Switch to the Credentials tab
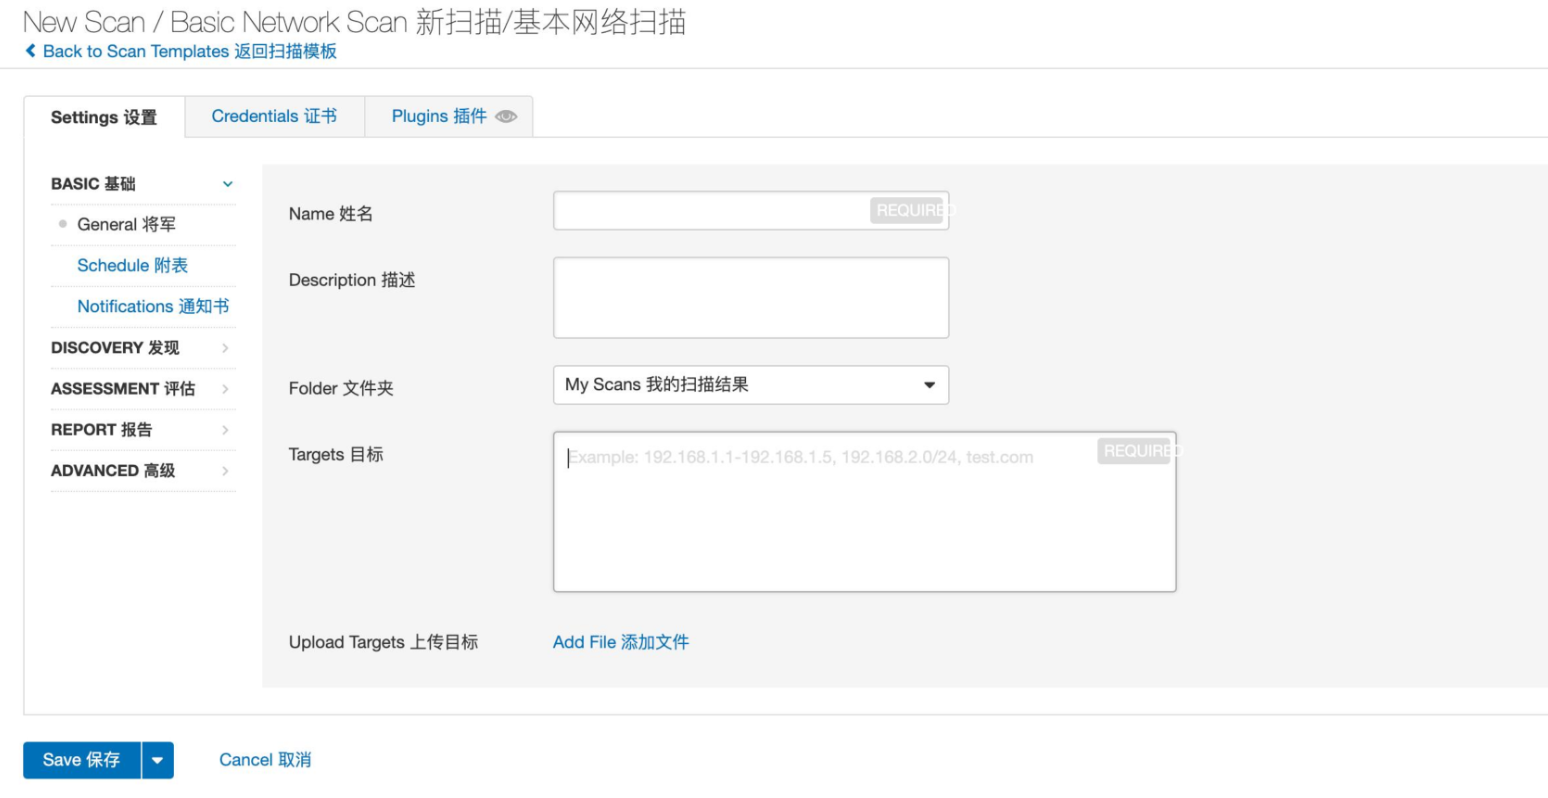This screenshot has width=1548, height=798. click(x=274, y=117)
